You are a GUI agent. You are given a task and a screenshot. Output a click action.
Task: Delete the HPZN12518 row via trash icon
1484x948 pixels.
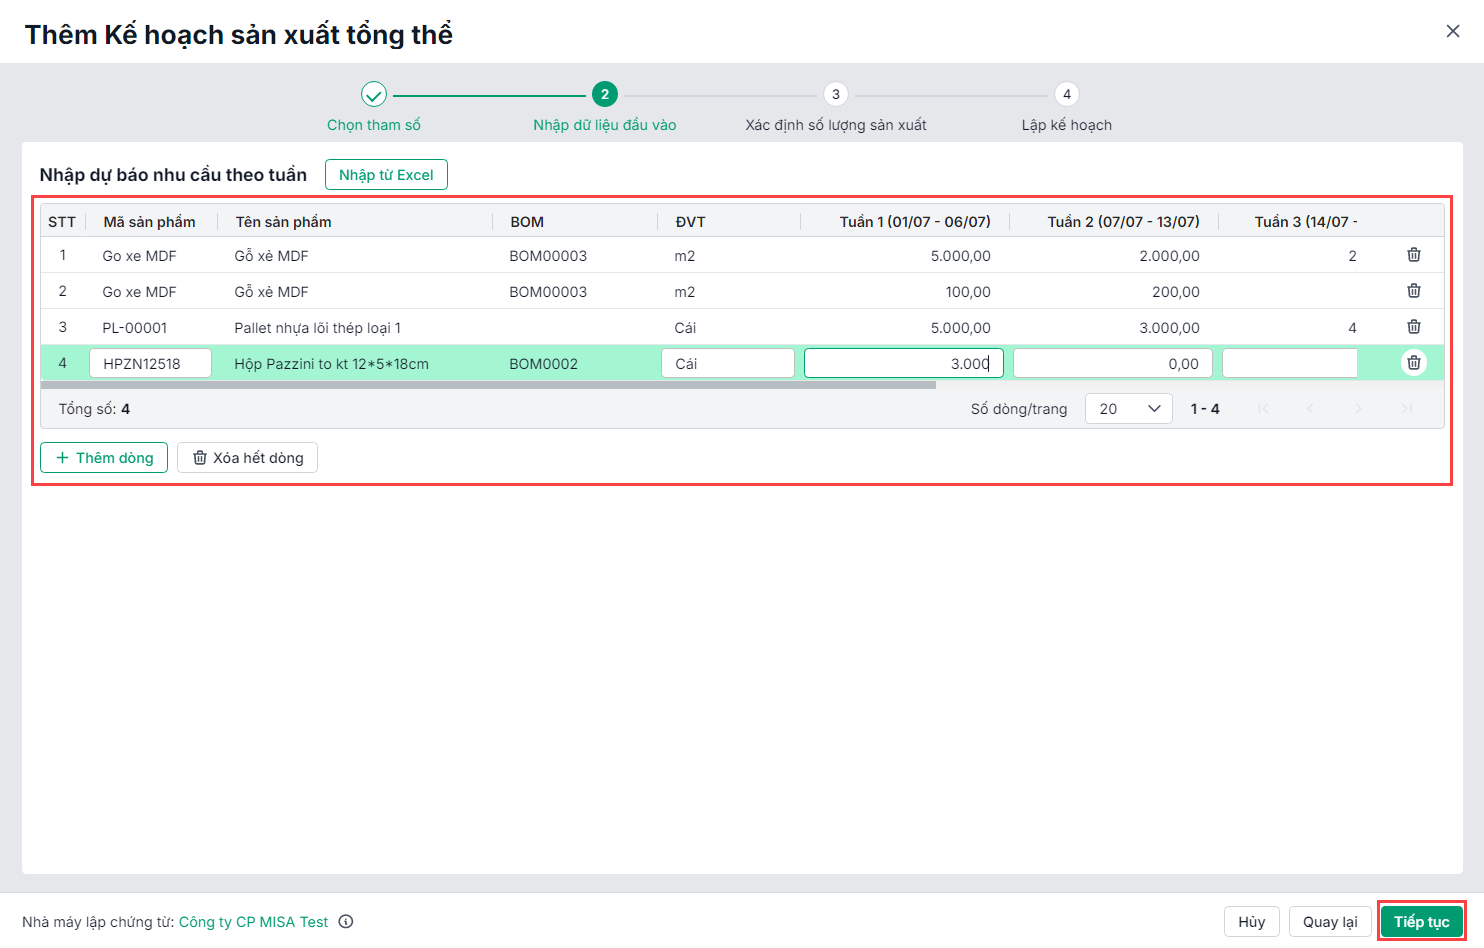coord(1413,363)
